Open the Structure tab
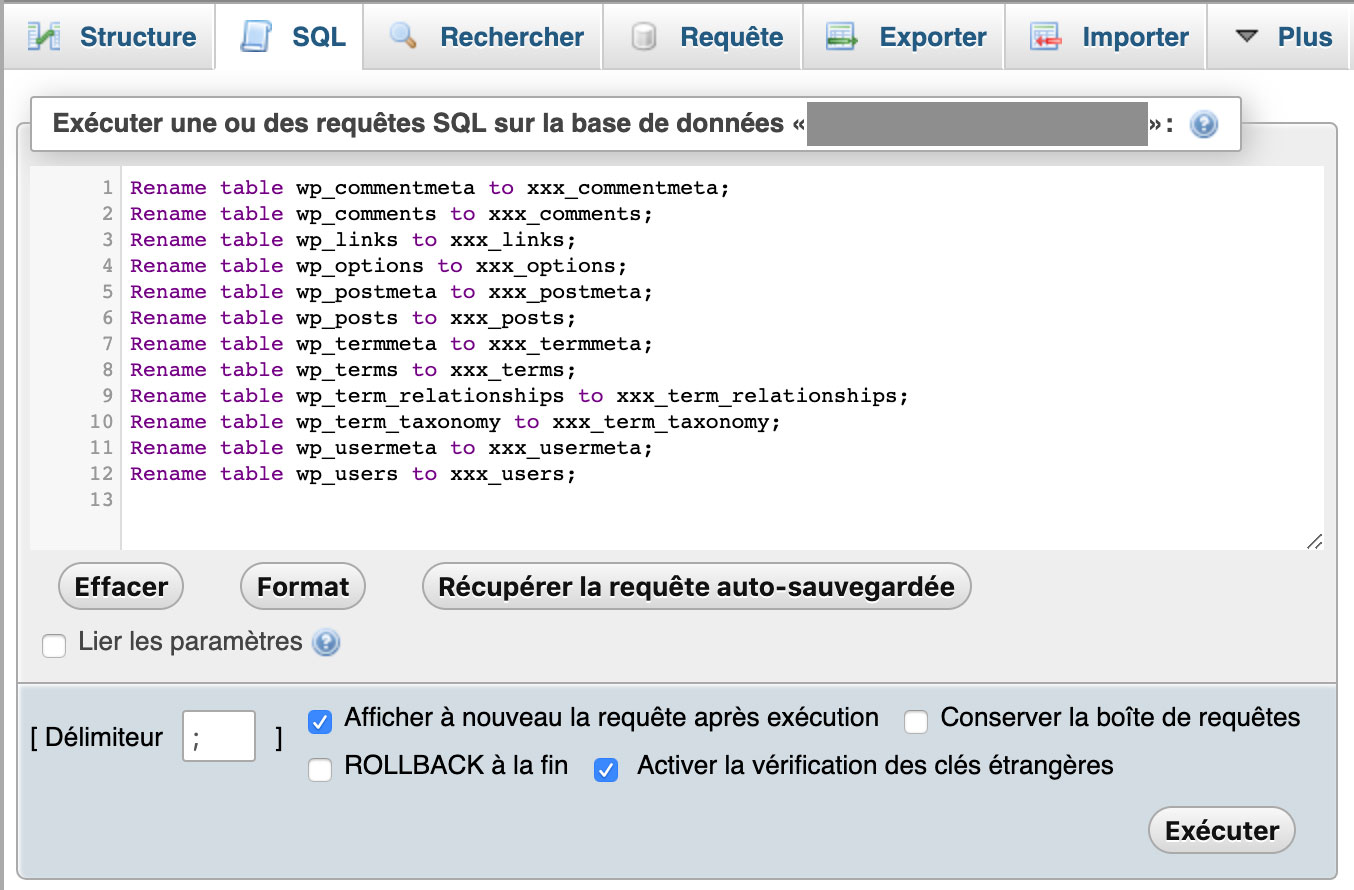This screenshot has height=890, width=1354. pos(110,37)
